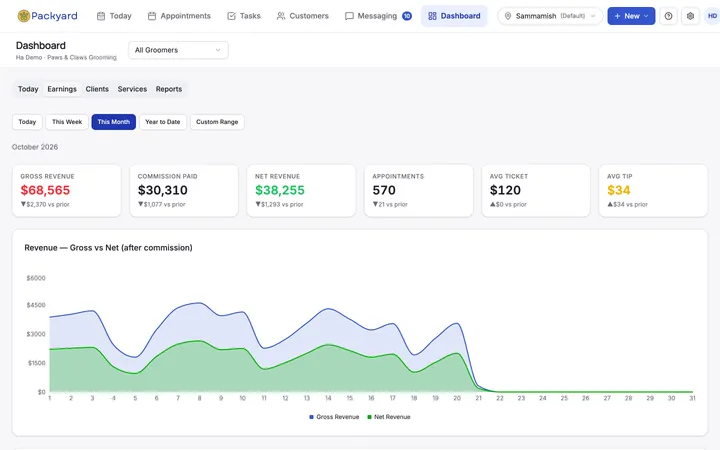The height and width of the screenshot is (450, 720).
Task: Open the settings gear icon
Action: (x=690, y=16)
